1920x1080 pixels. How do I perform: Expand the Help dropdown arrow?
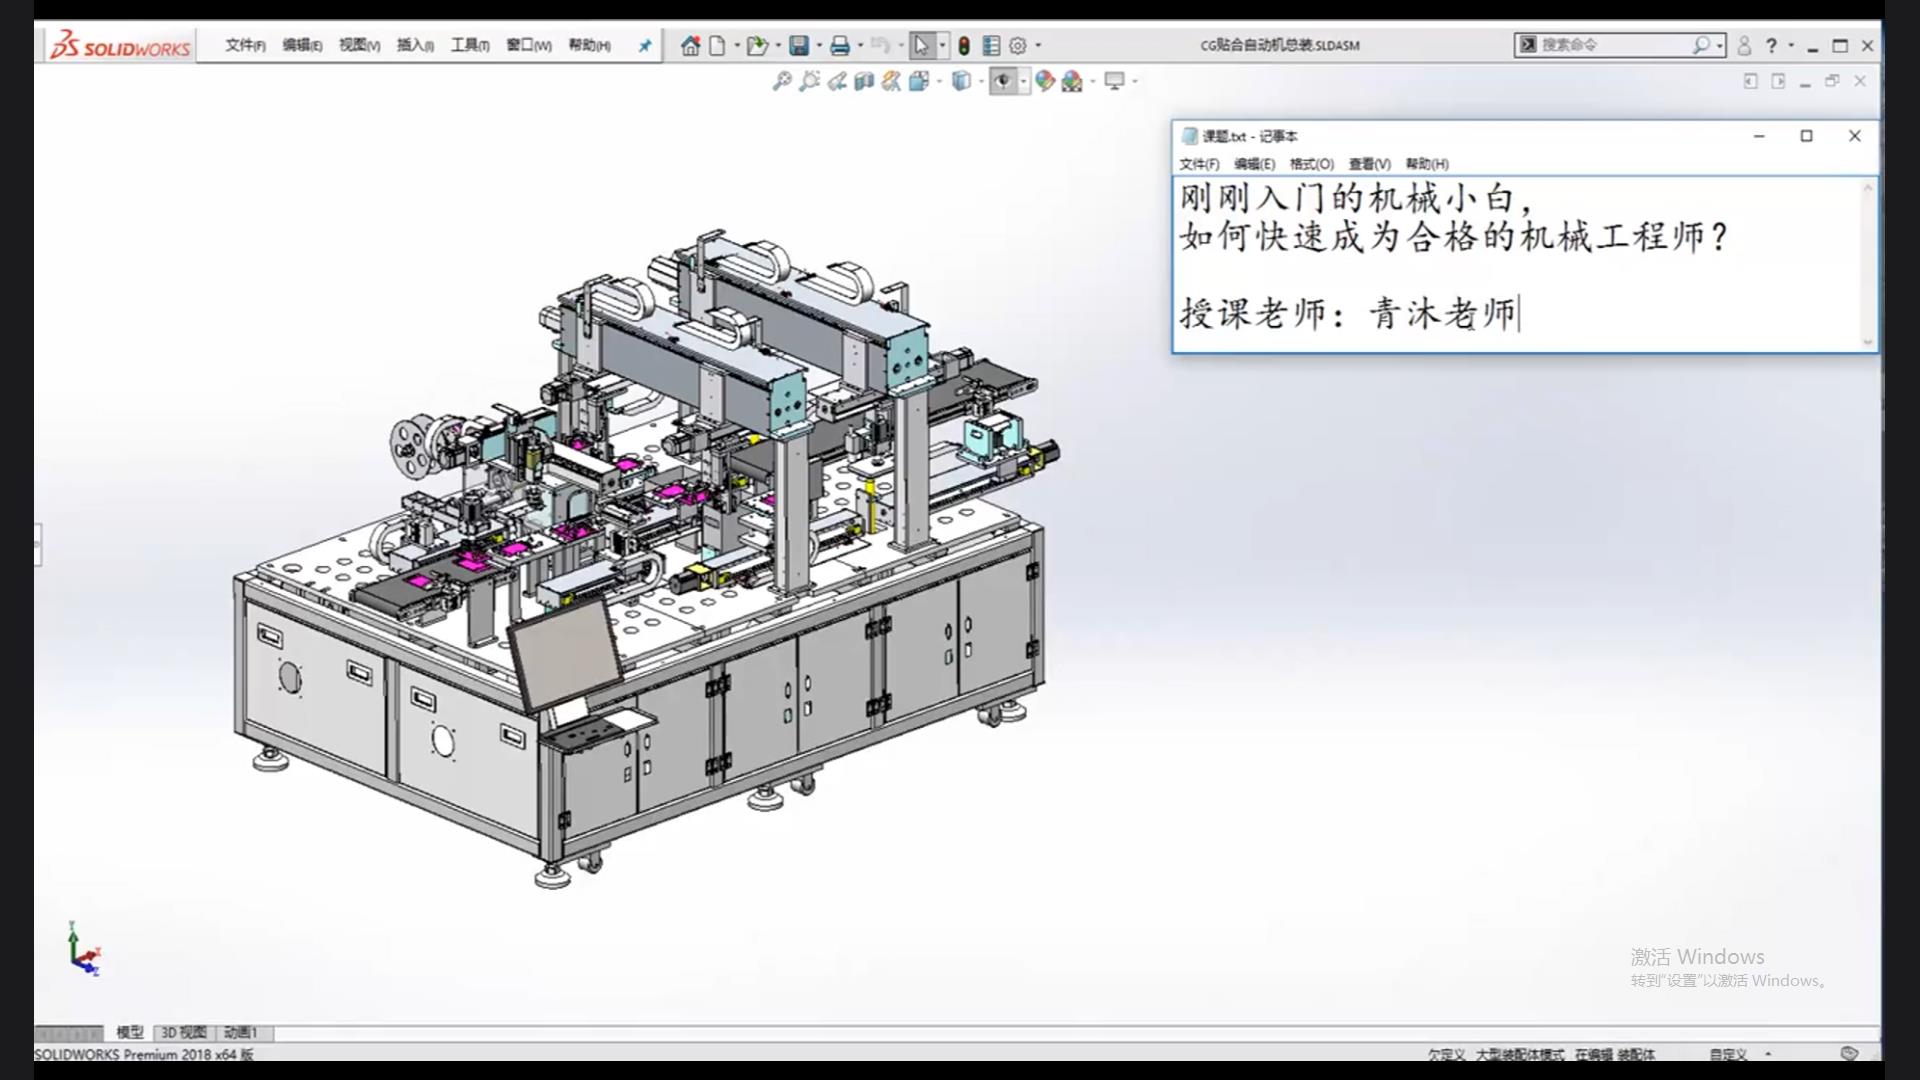coord(1791,46)
